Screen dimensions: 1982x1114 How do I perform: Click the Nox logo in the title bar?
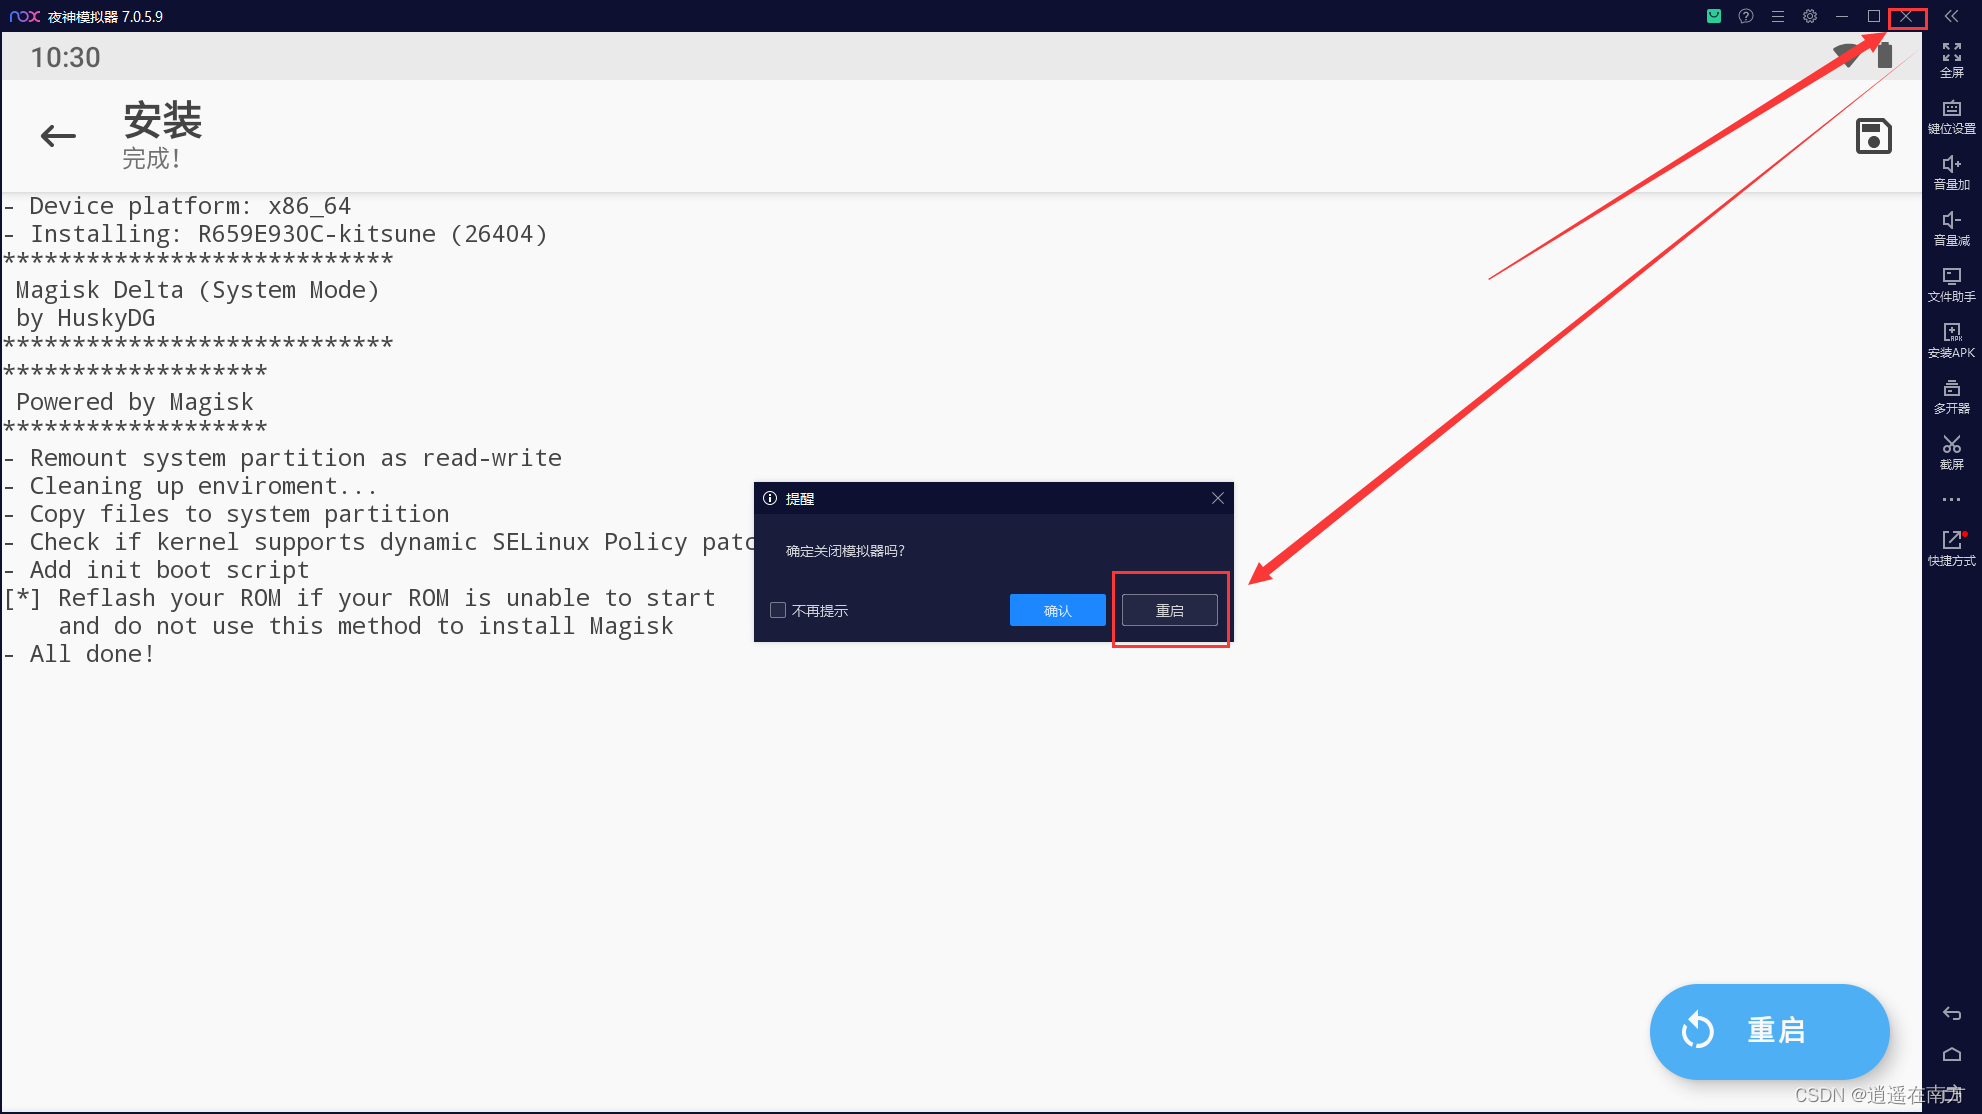pyautogui.click(x=24, y=16)
